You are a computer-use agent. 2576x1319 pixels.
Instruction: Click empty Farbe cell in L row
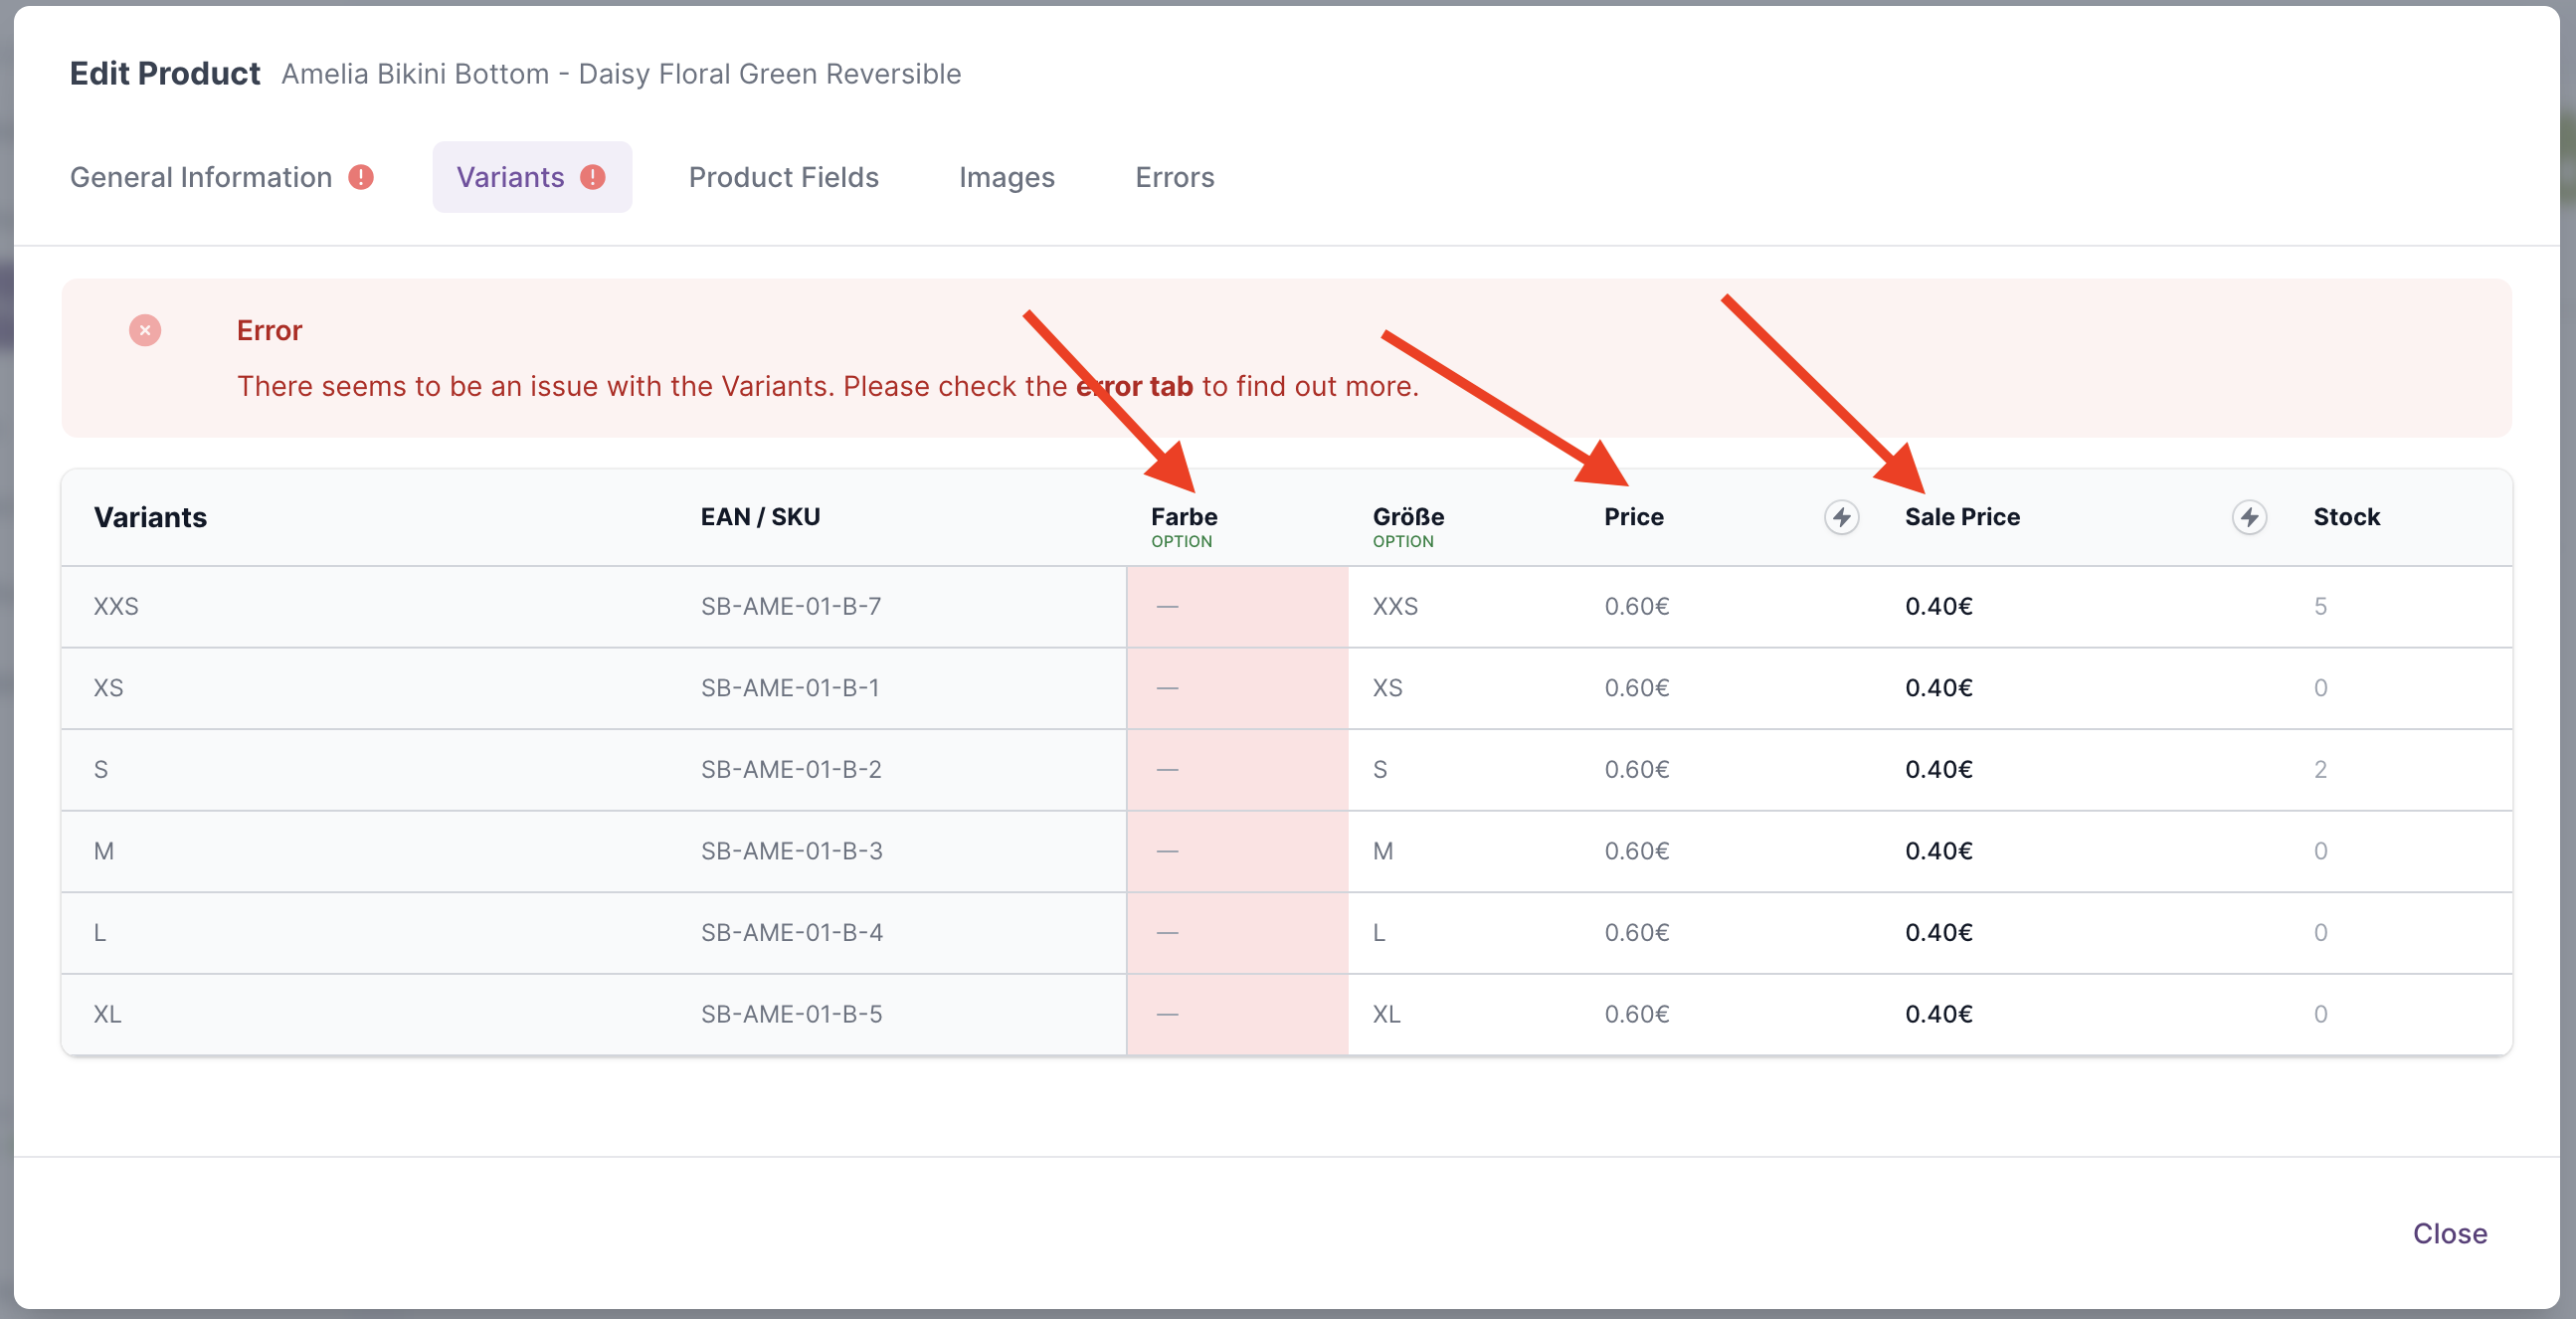(1237, 932)
